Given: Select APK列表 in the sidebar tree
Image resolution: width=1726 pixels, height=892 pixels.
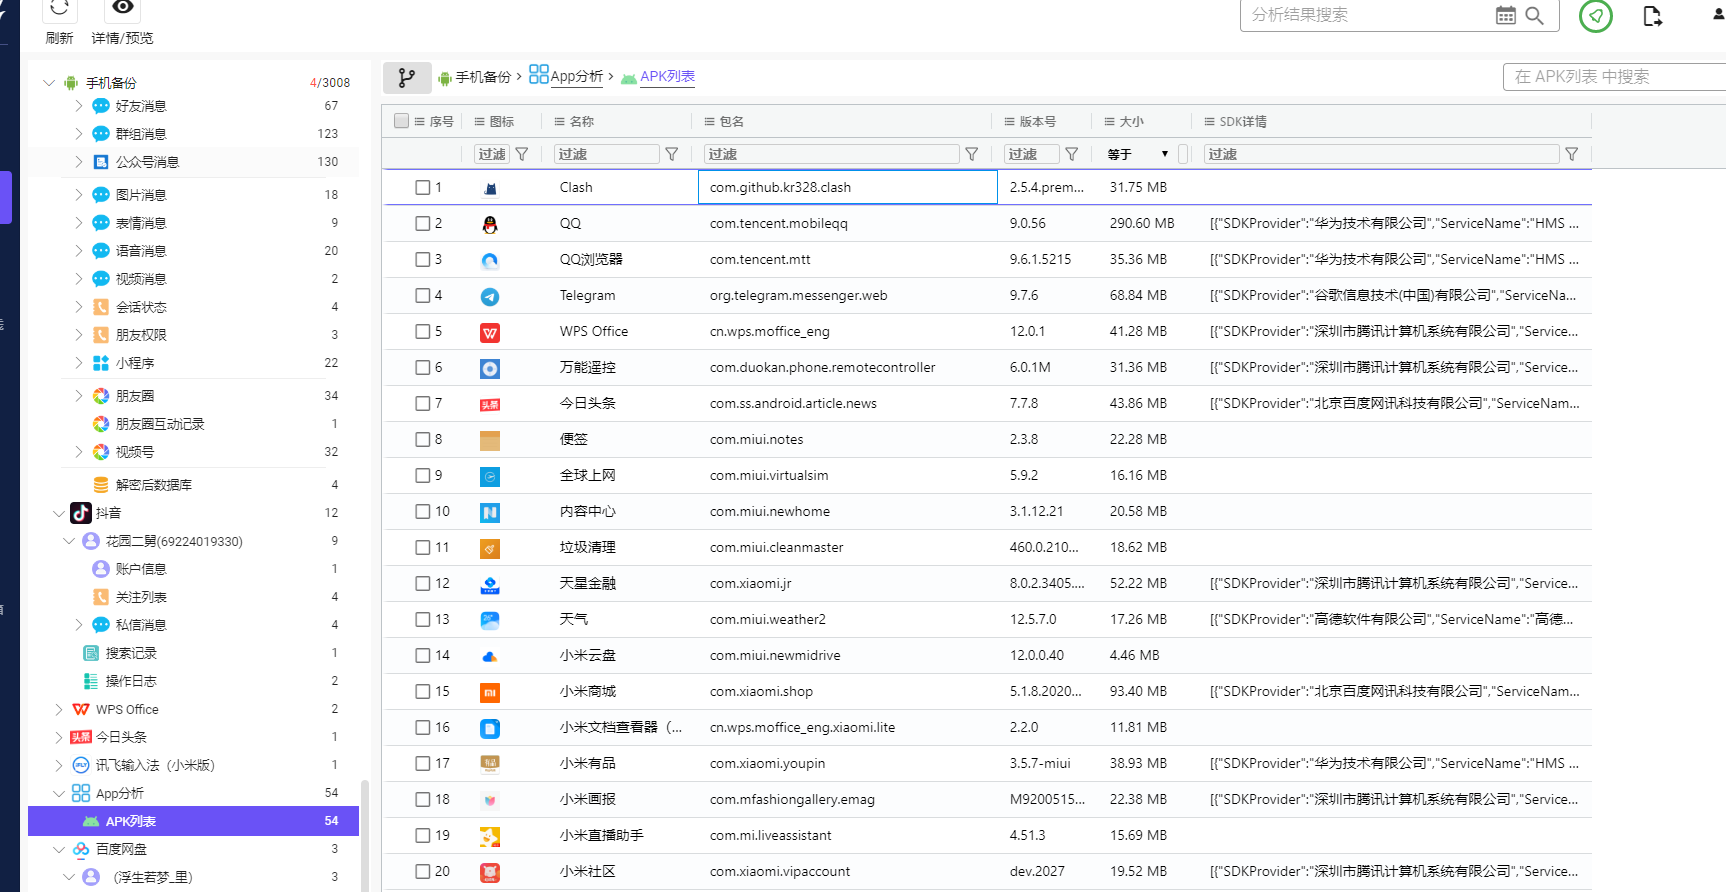Looking at the screenshot, I should point(193,821).
